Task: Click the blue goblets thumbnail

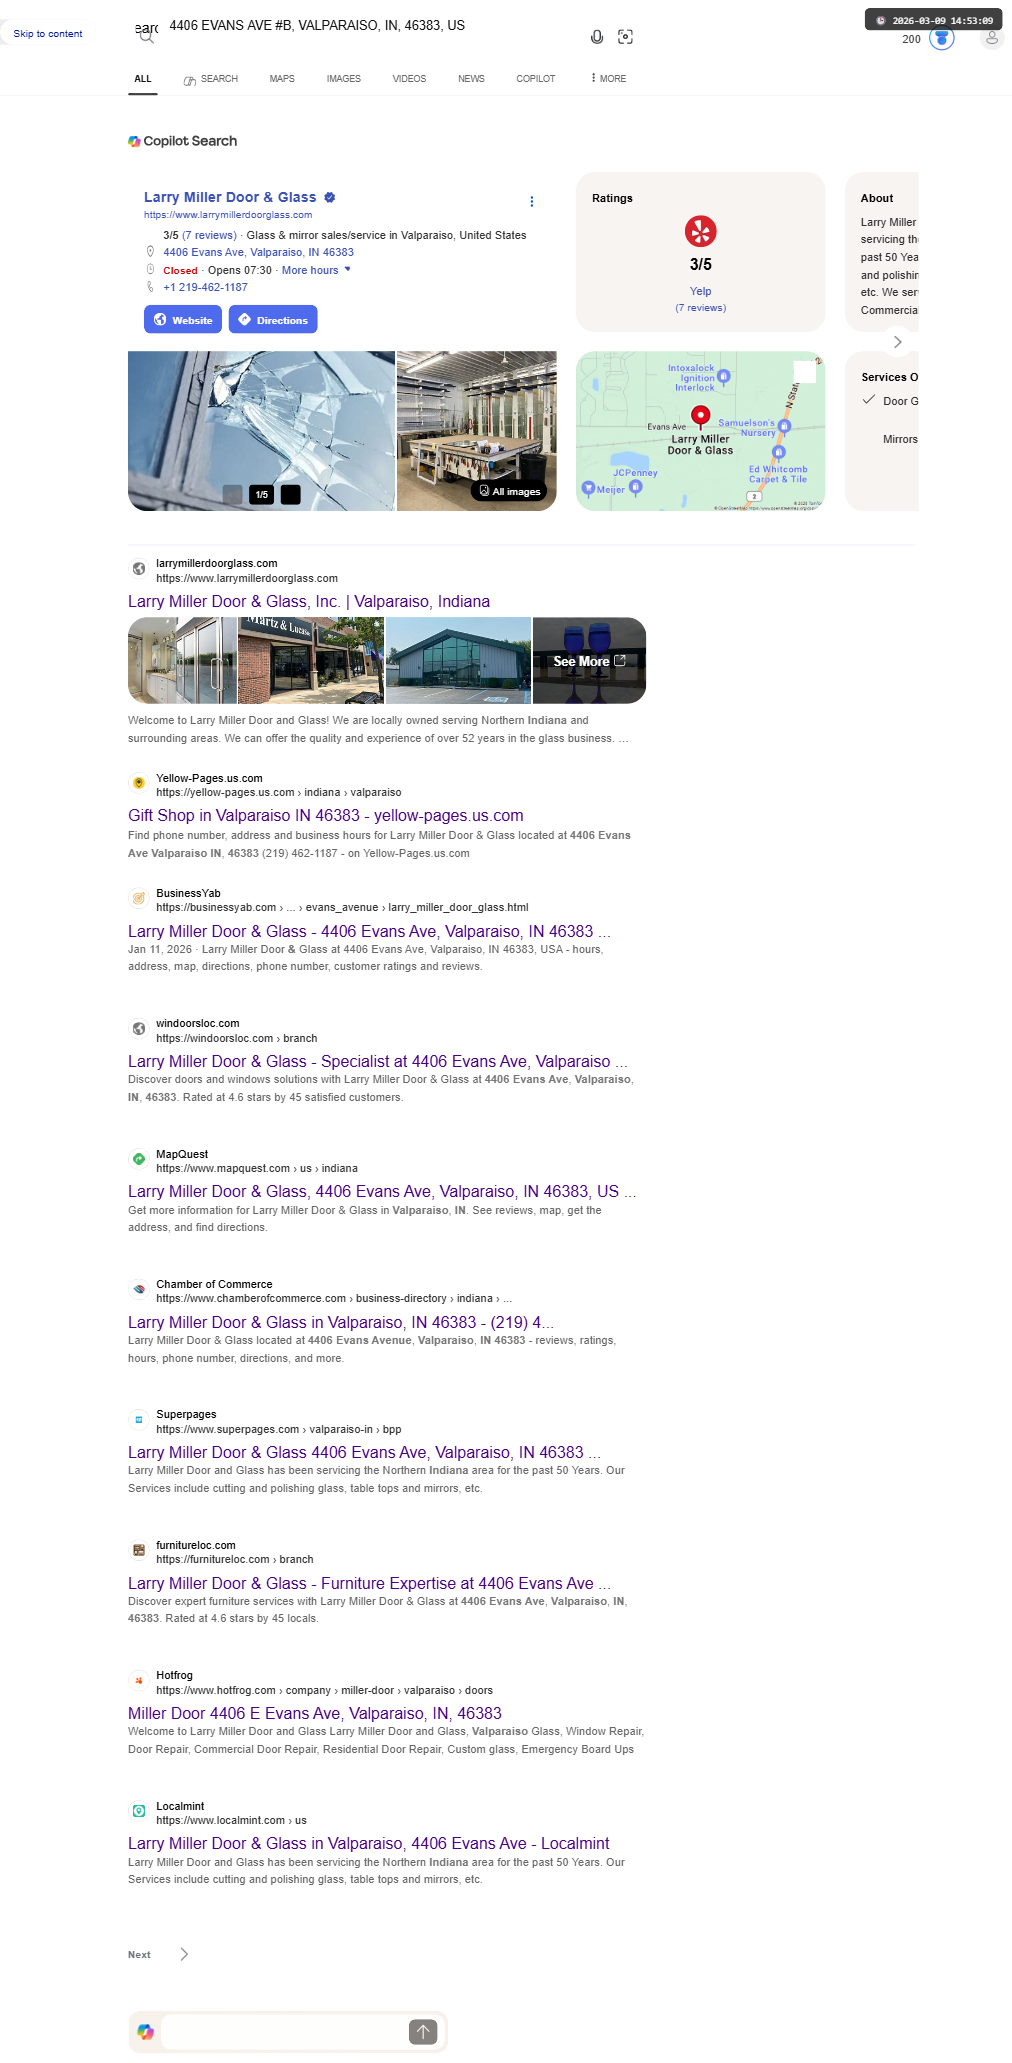Action: [x=589, y=660]
